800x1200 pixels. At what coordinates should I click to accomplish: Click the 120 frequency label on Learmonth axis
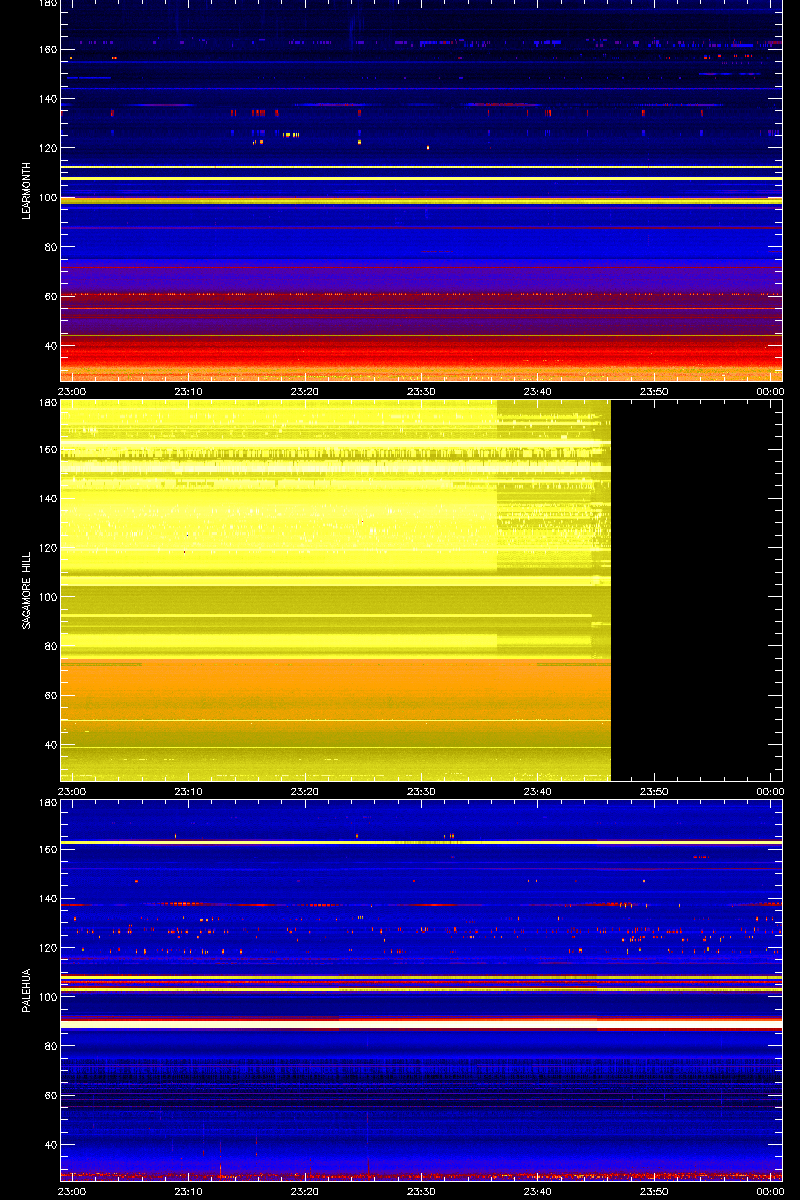click(47, 148)
